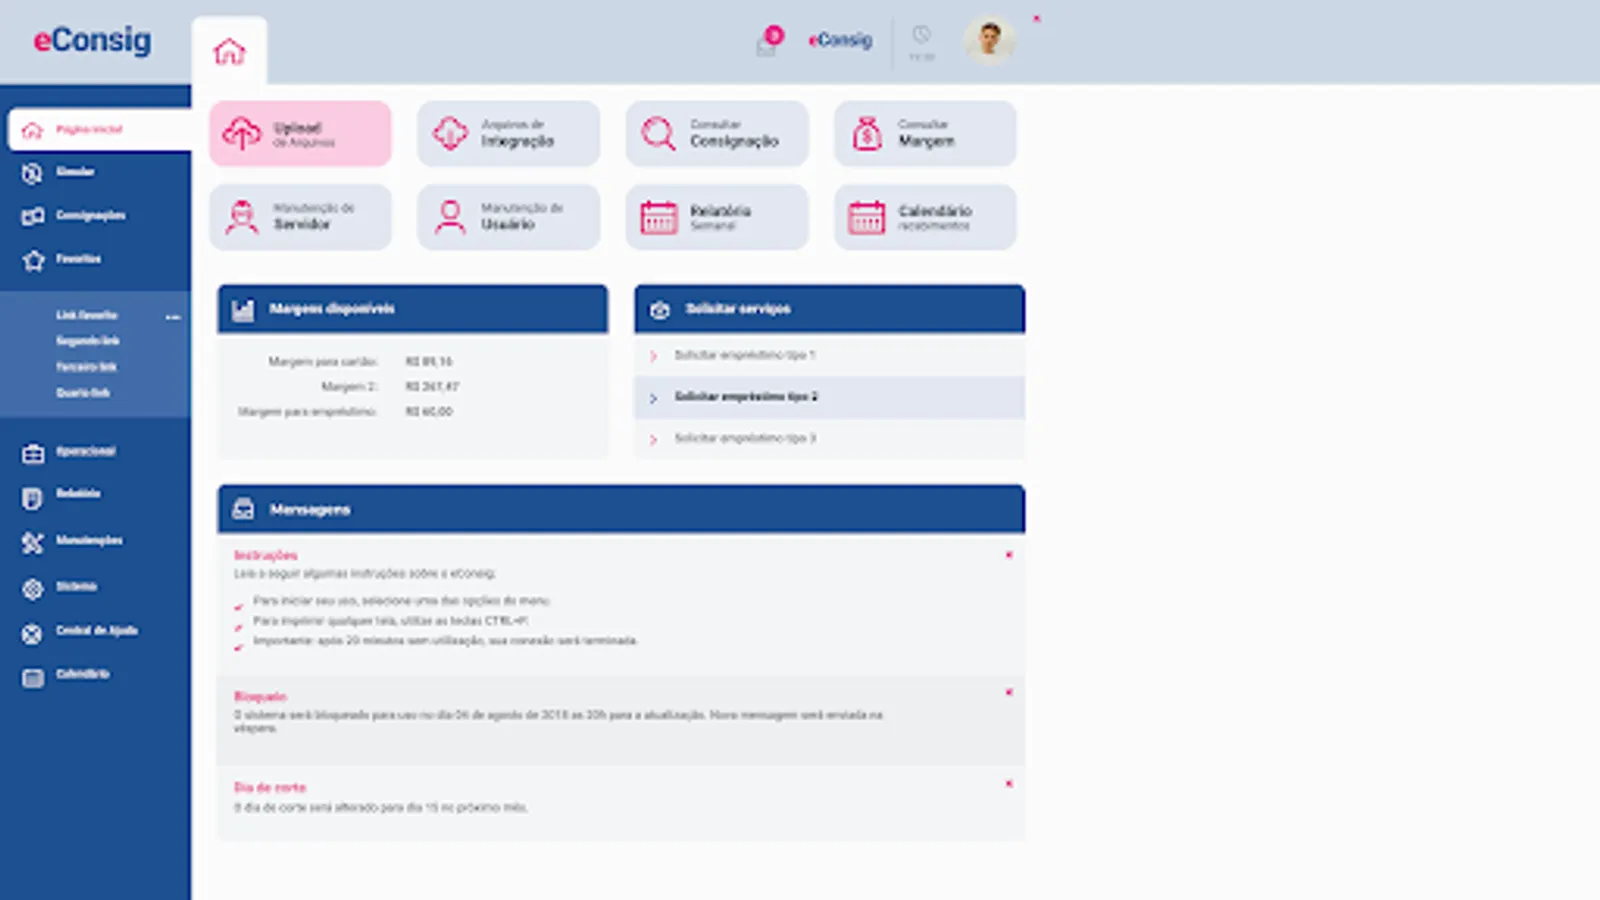Screen dimensions: 1600x900
Task: Open the notifications bell
Action: pos(765,41)
